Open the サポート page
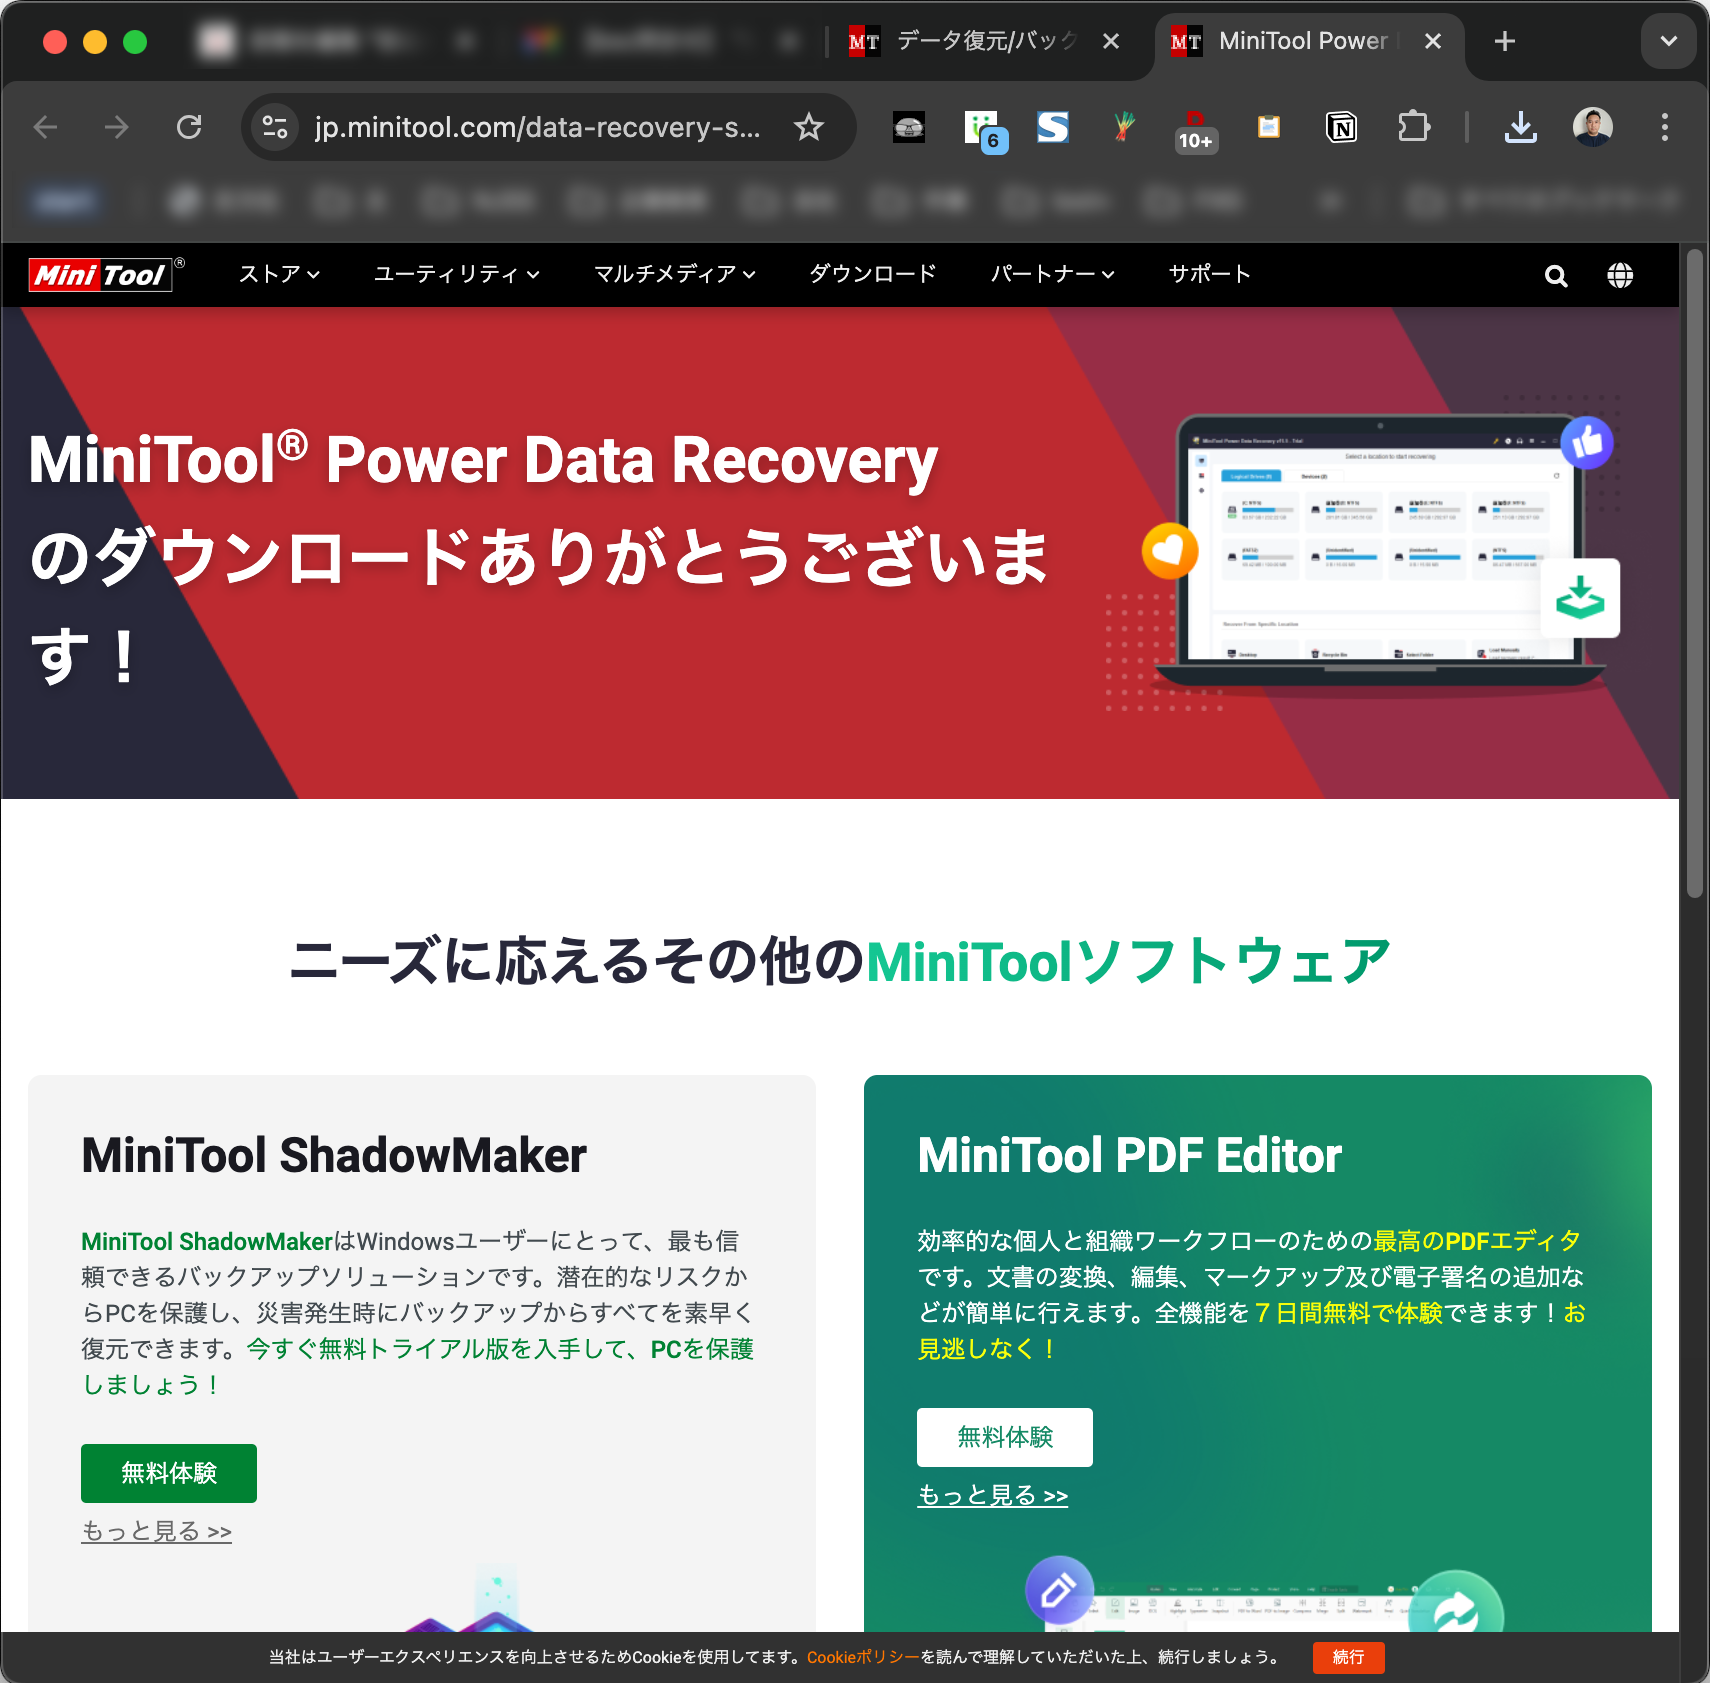1710x1683 pixels. [1209, 274]
